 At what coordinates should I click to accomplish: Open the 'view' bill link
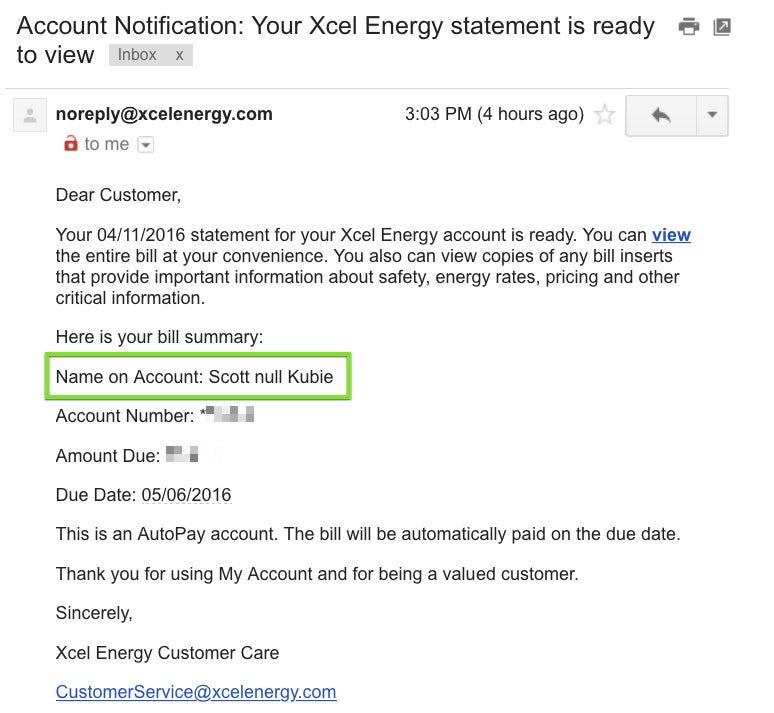(671, 235)
